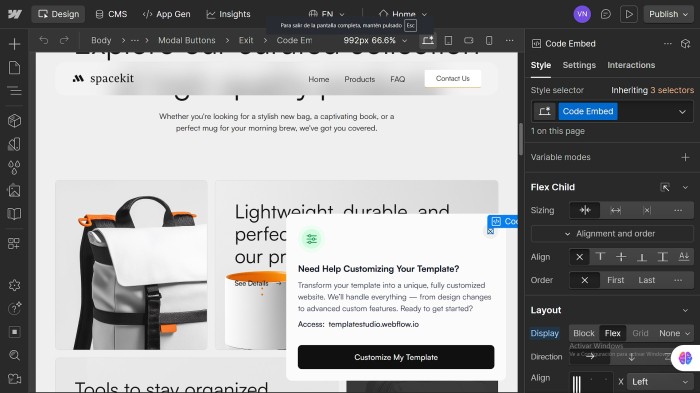Open the Assets image panel
The image size is (700, 393).
pos(14,191)
